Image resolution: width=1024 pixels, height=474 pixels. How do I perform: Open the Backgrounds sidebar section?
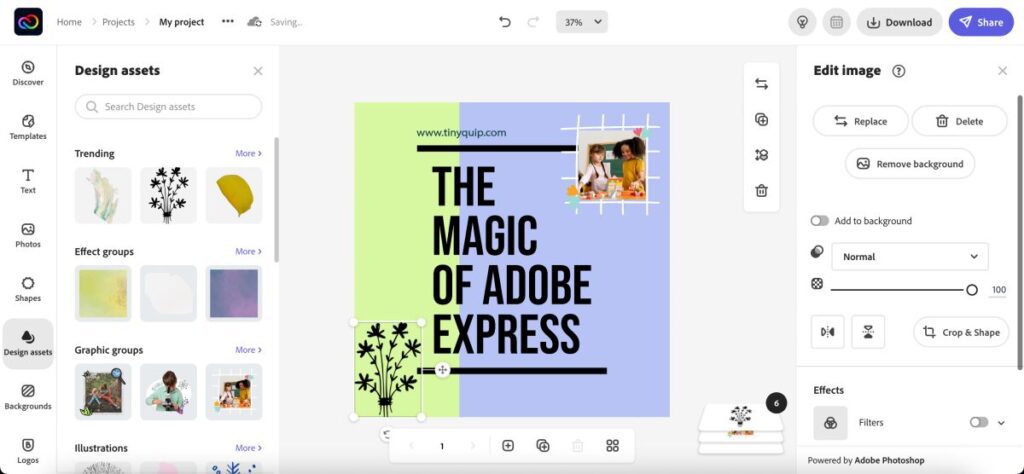point(28,398)
